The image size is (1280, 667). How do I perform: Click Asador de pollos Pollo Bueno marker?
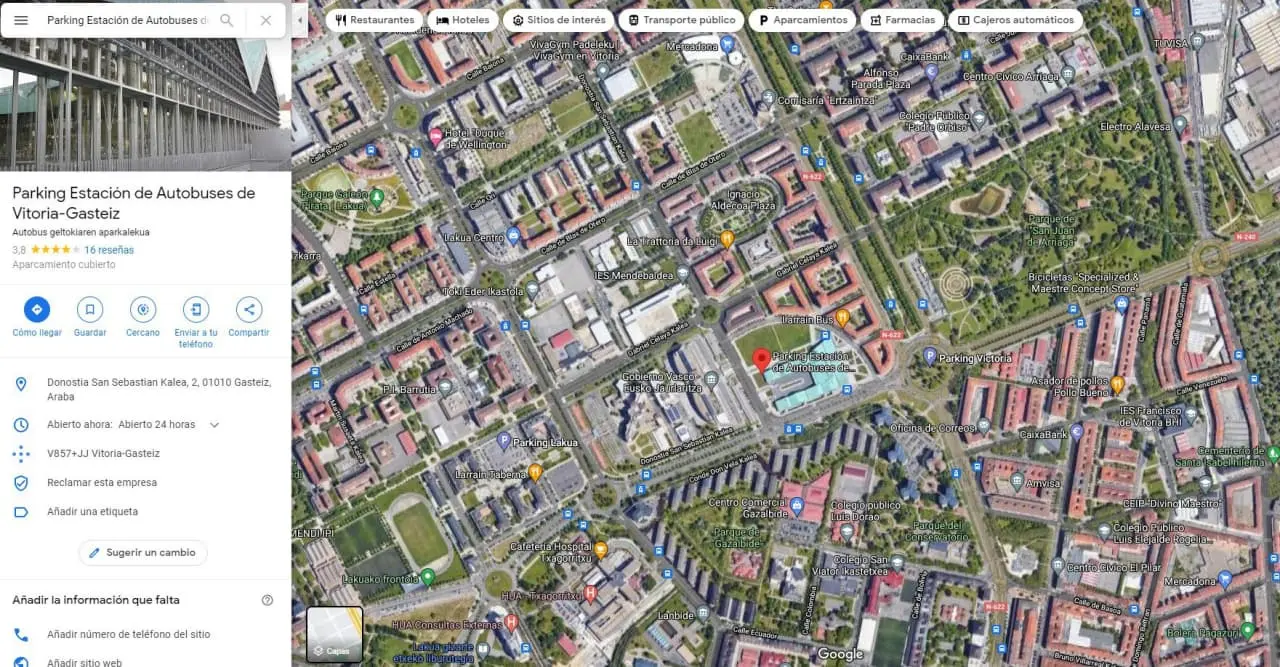click(1117, 383)
